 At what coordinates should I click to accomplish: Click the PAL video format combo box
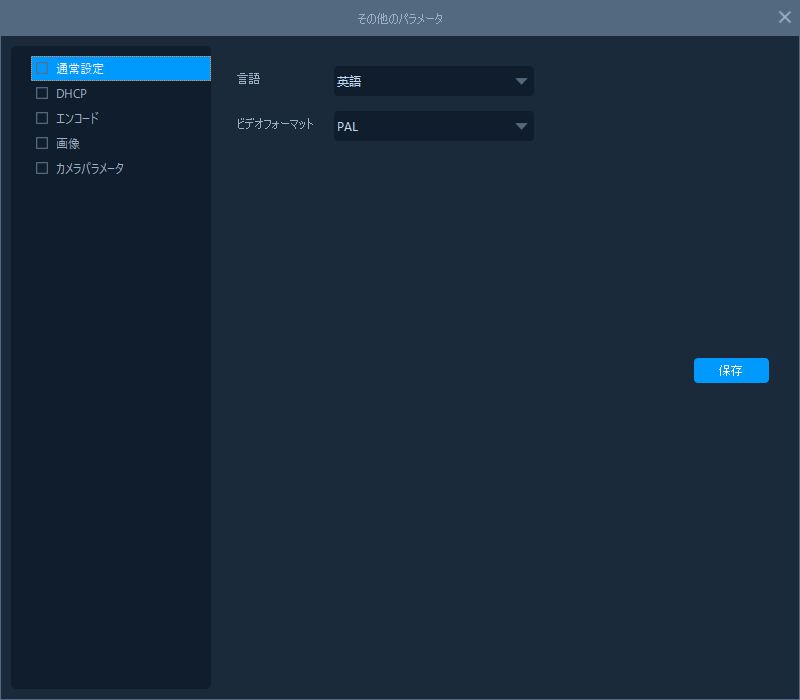pos(420,127)
